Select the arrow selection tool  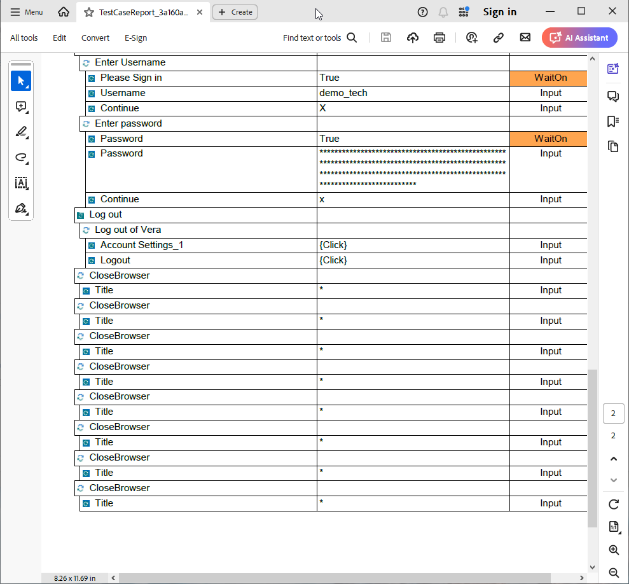click(21, 81)
